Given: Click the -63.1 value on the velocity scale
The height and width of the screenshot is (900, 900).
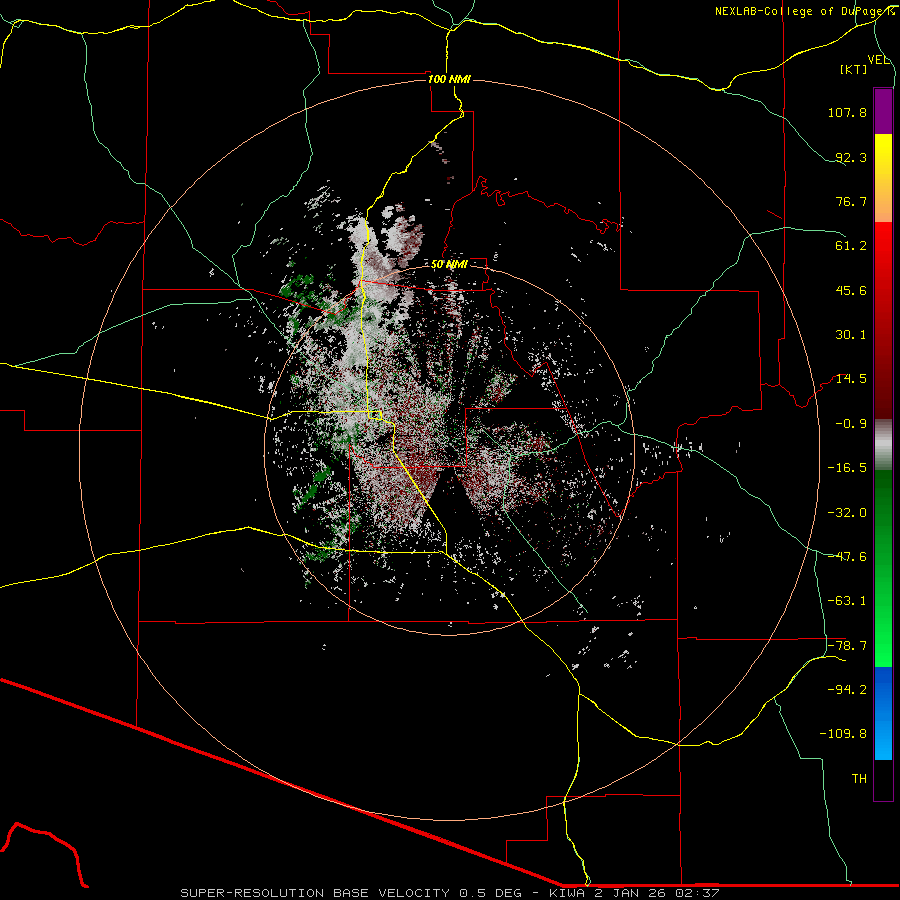Looking at the screenshot, I should (847, 601).
